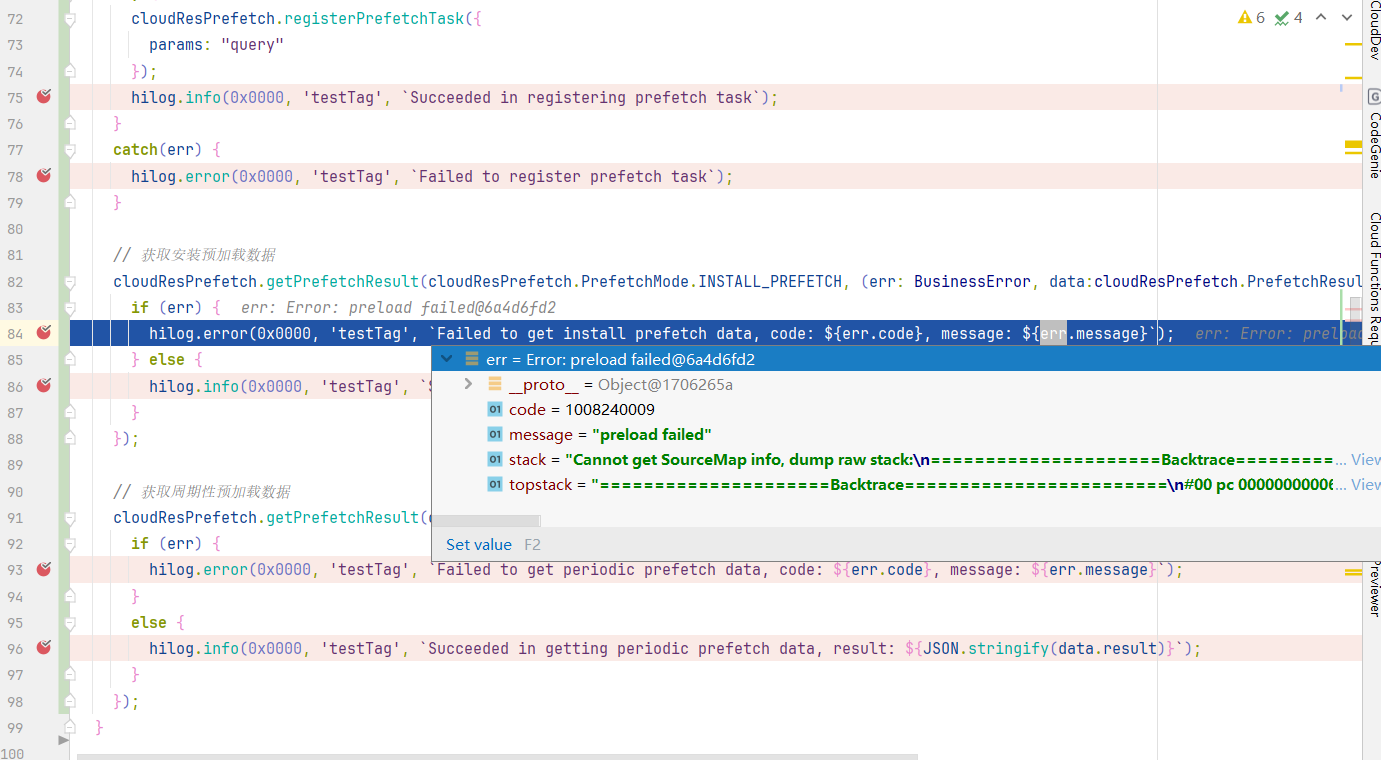Select the message variable icon in popup
1381x760 pixels.
[494, 435]
